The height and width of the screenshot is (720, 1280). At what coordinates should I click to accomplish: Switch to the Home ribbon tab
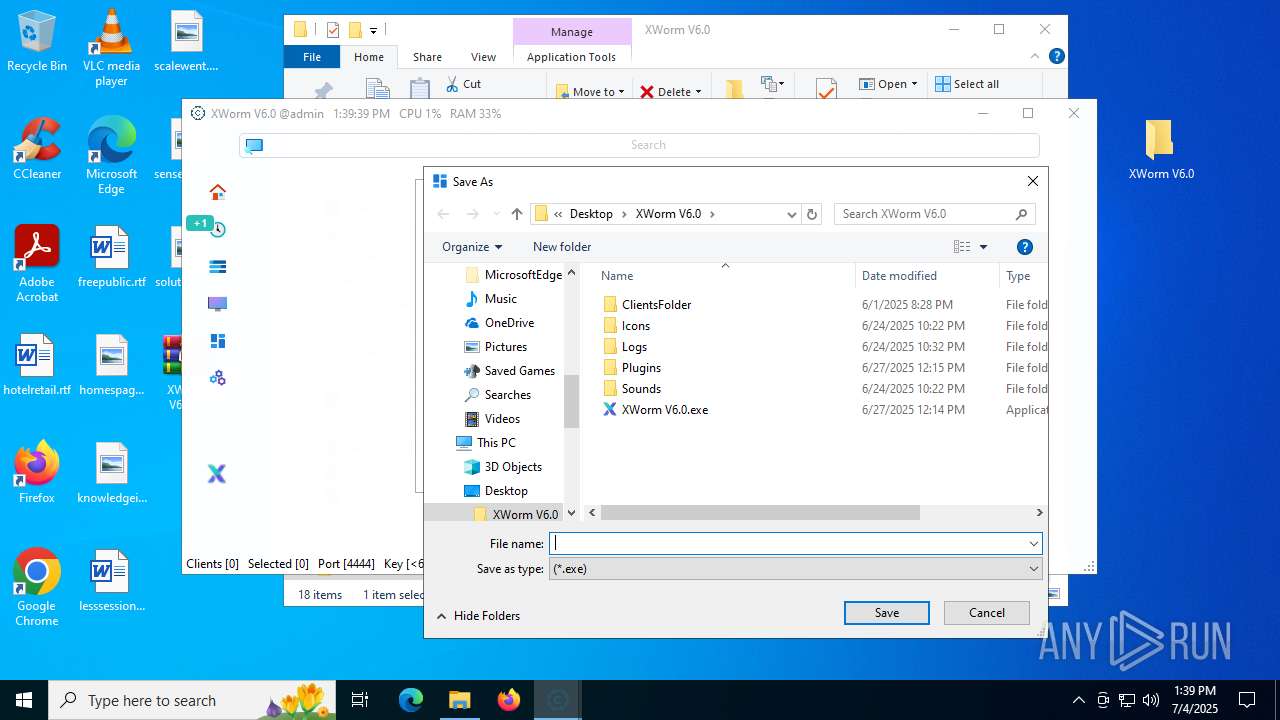point(369,57)
